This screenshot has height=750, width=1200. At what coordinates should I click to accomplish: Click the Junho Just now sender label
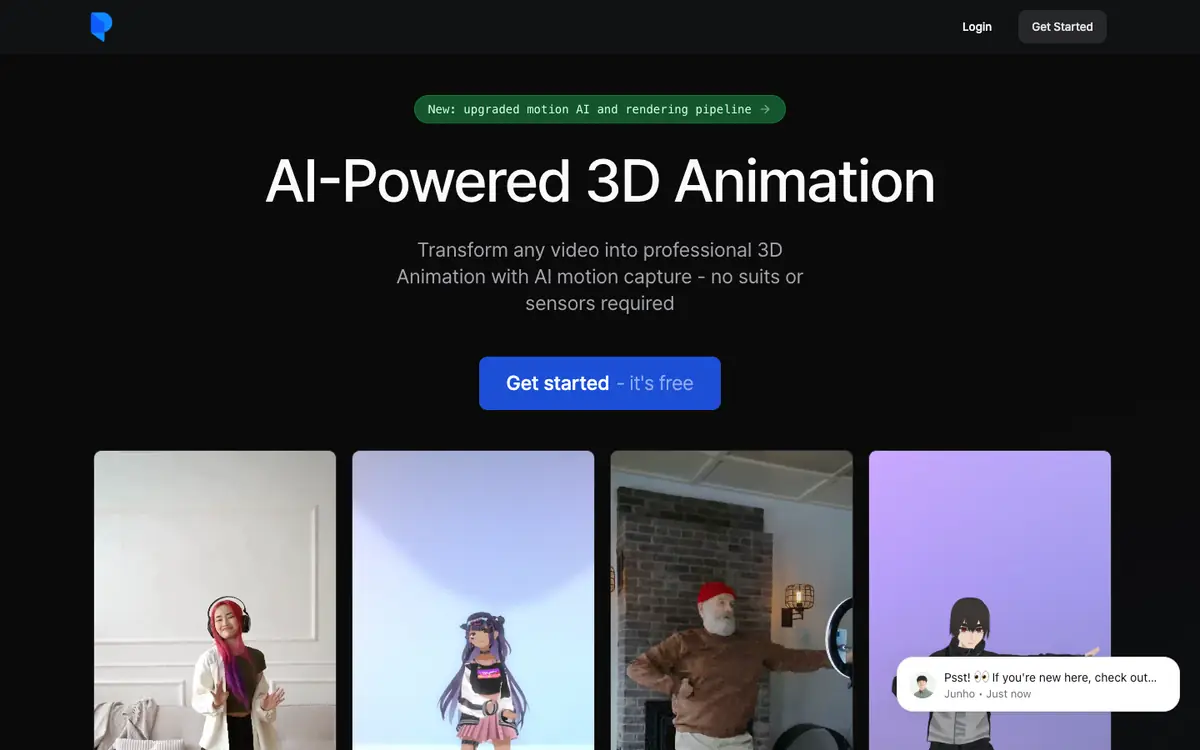987,694
